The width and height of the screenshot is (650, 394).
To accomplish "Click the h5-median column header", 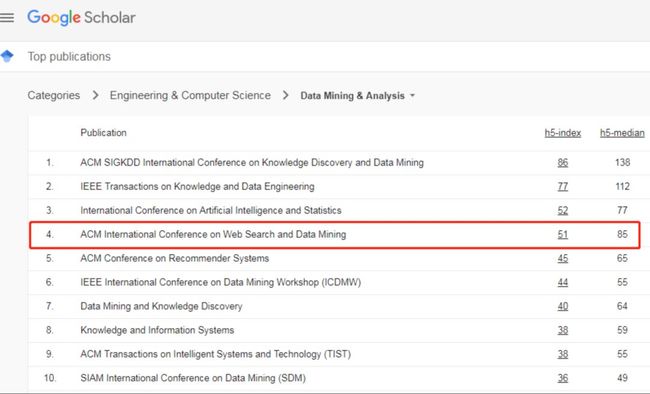I will [x=622, y=133].
